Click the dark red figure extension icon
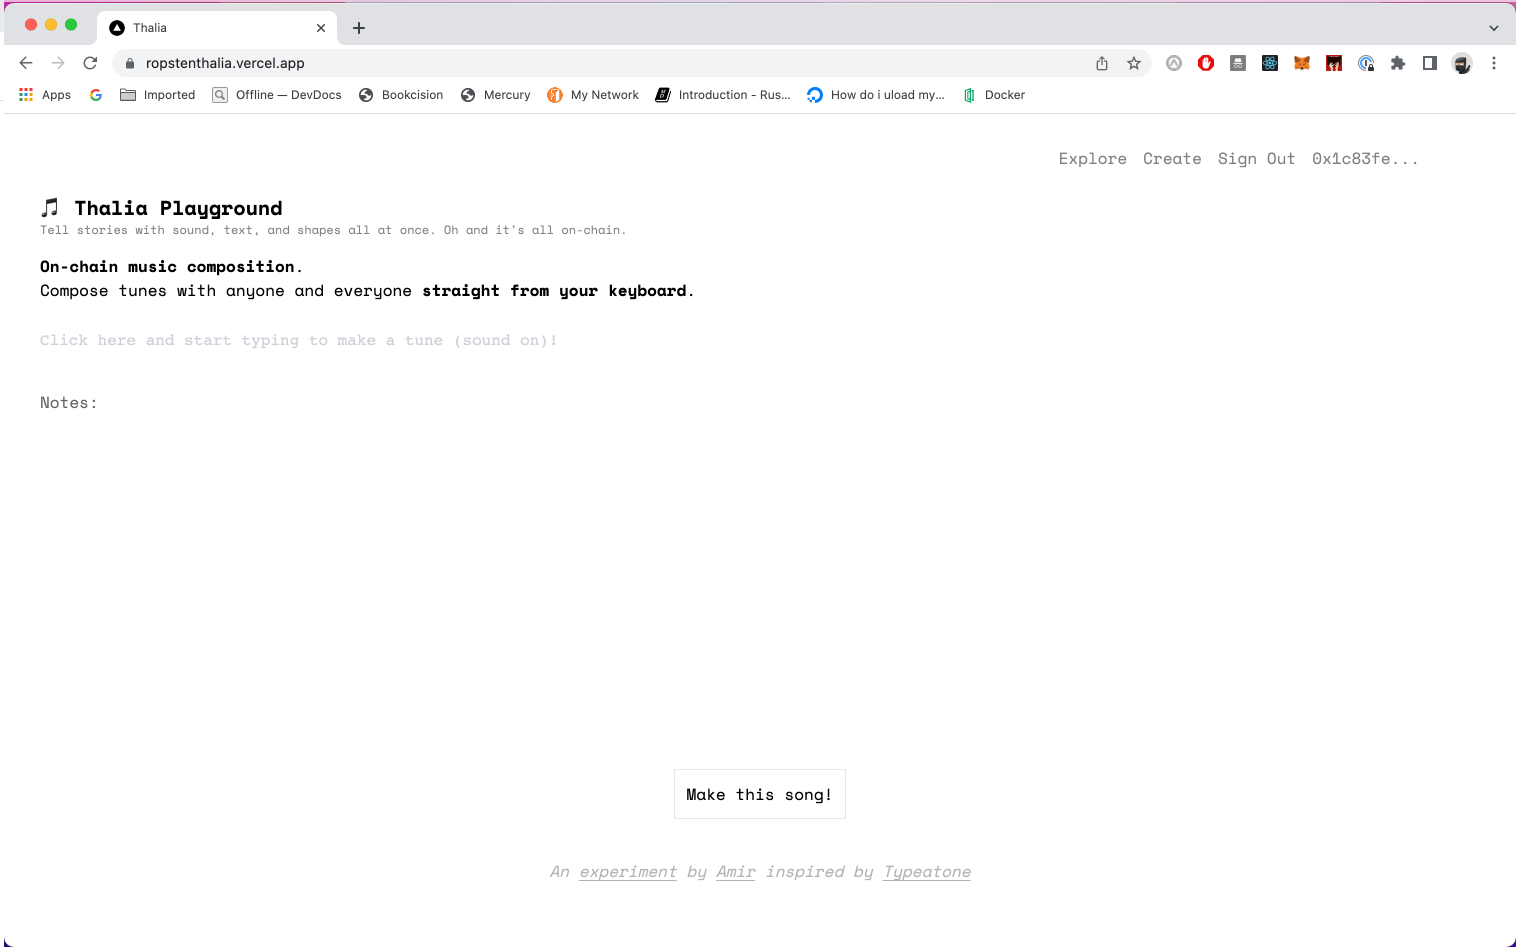 (1334, 63)
